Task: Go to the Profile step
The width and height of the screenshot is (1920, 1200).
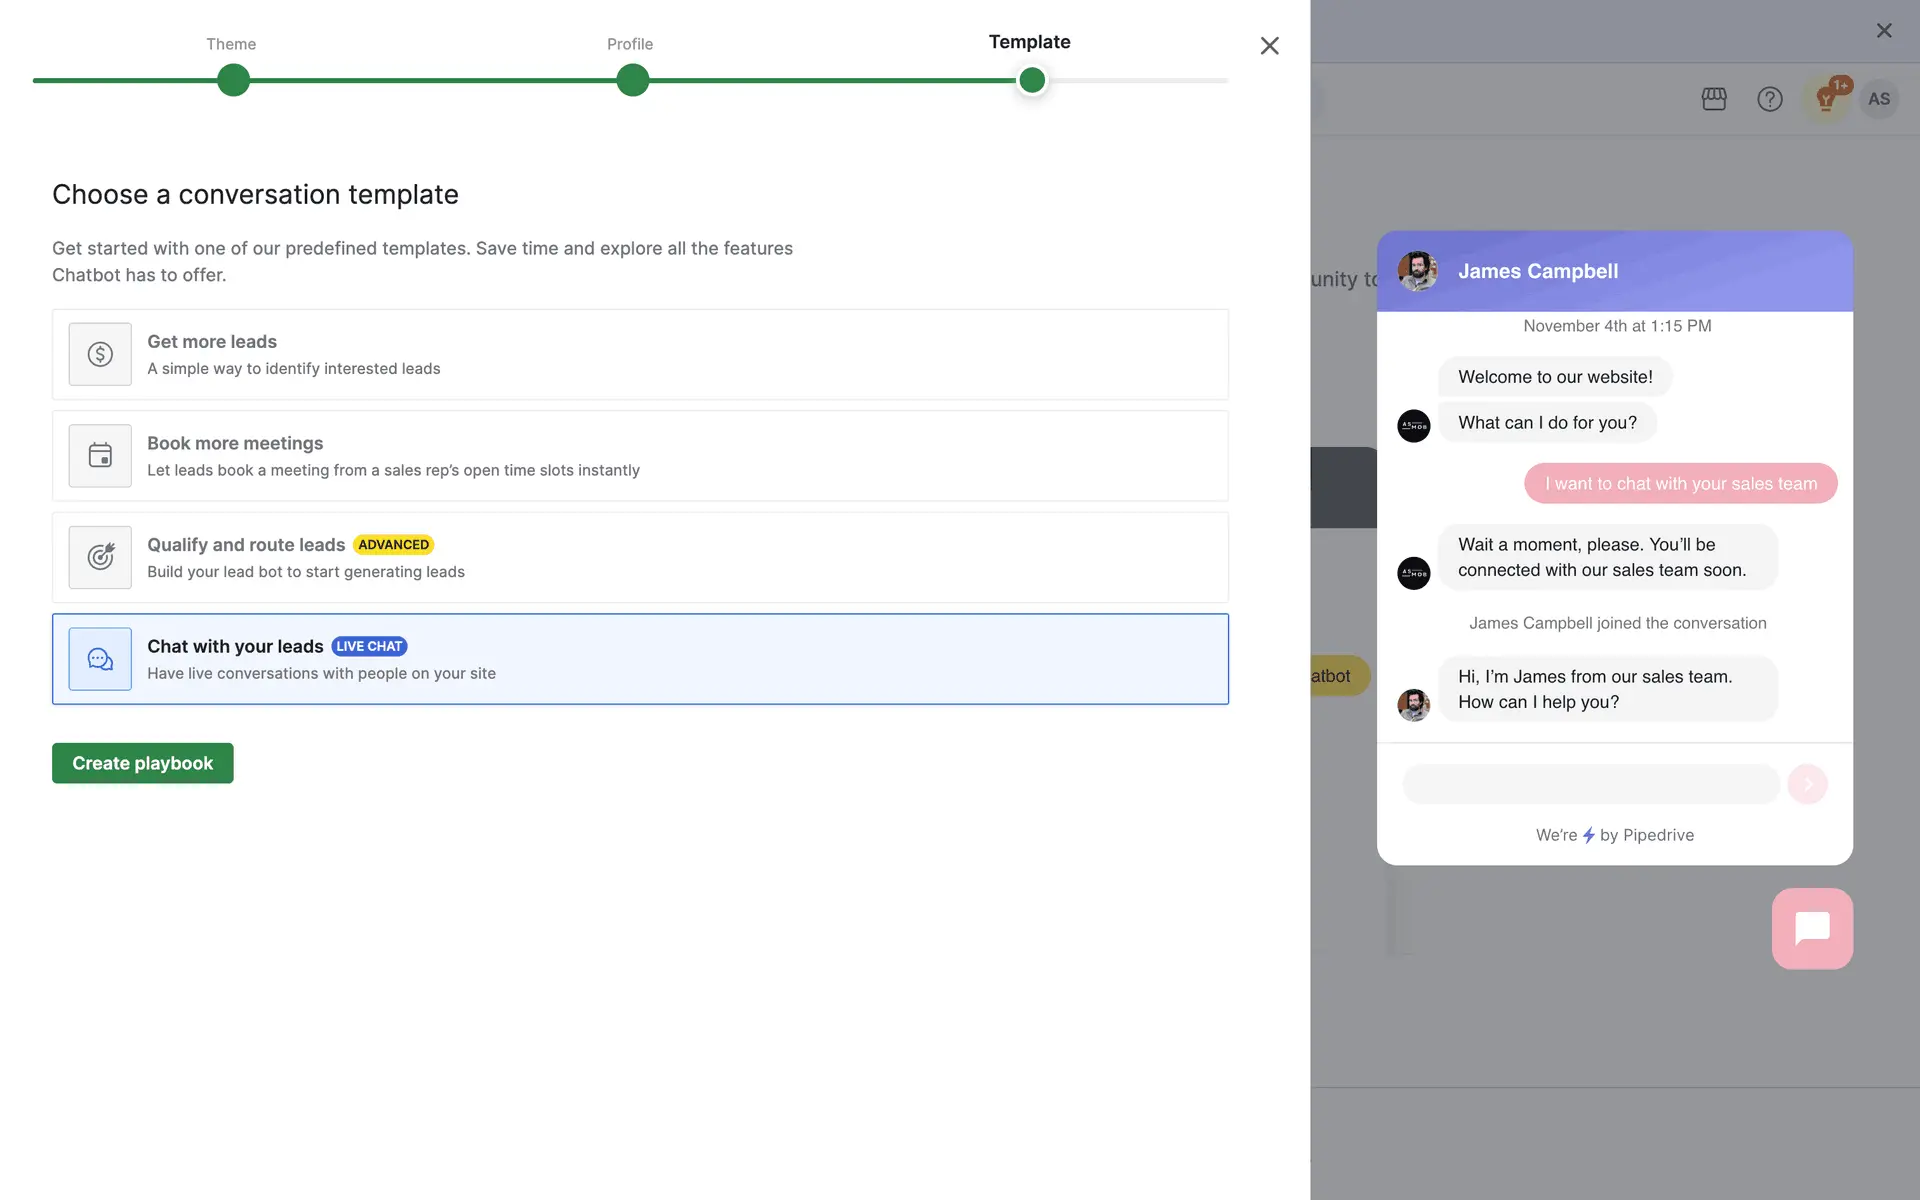Action: point(632,80)
